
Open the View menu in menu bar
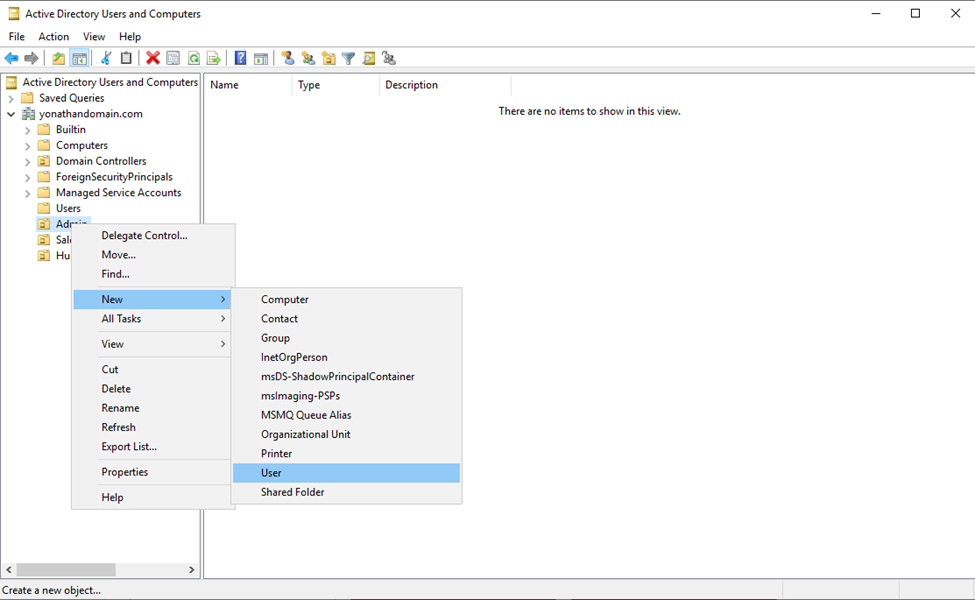coord(94,37)
